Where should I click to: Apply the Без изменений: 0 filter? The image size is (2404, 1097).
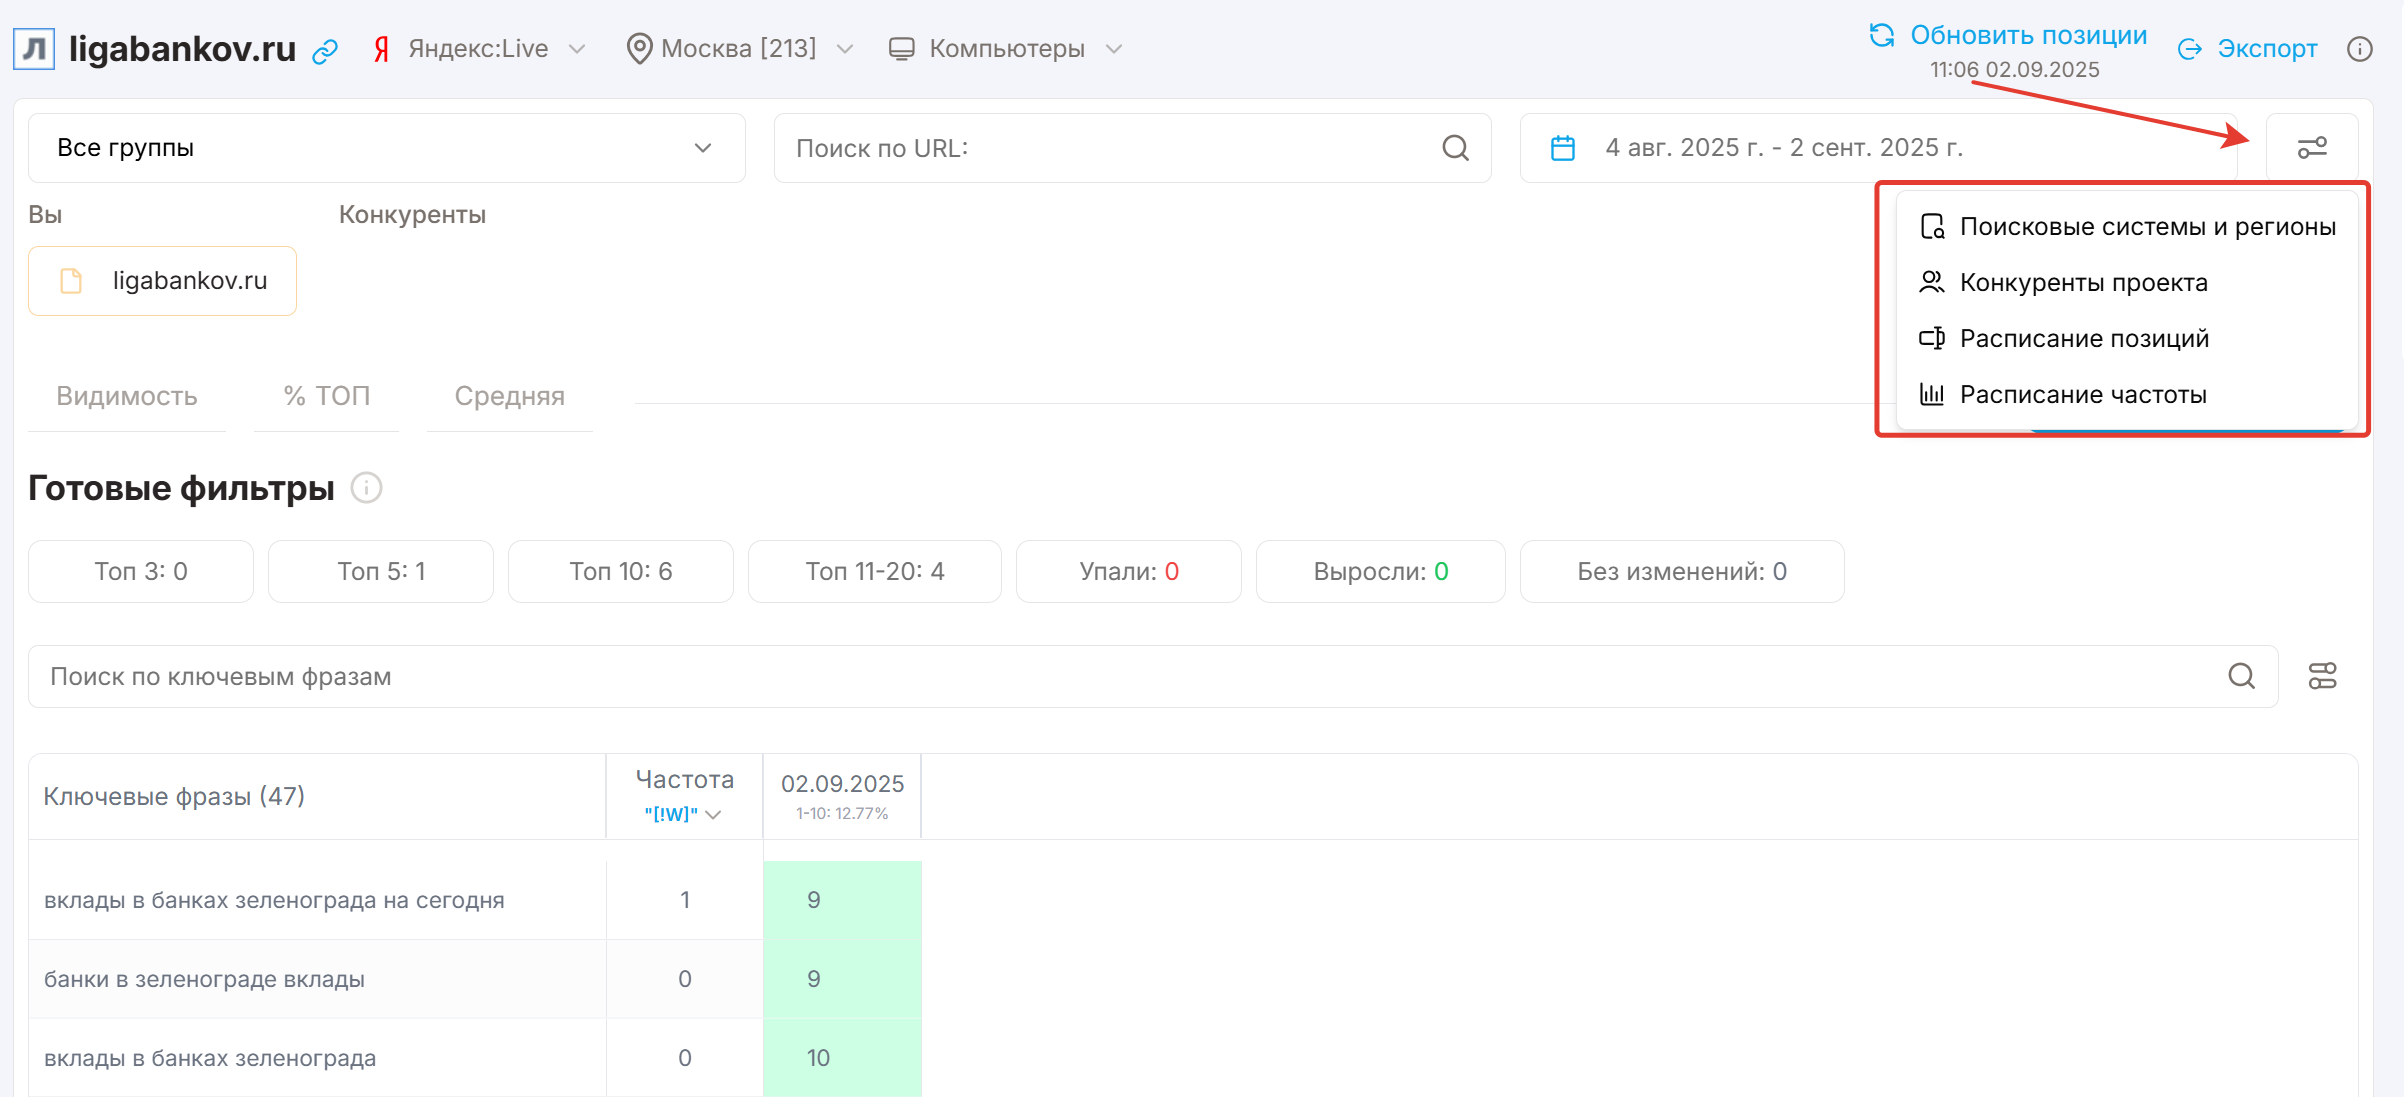pos(1682,571)
